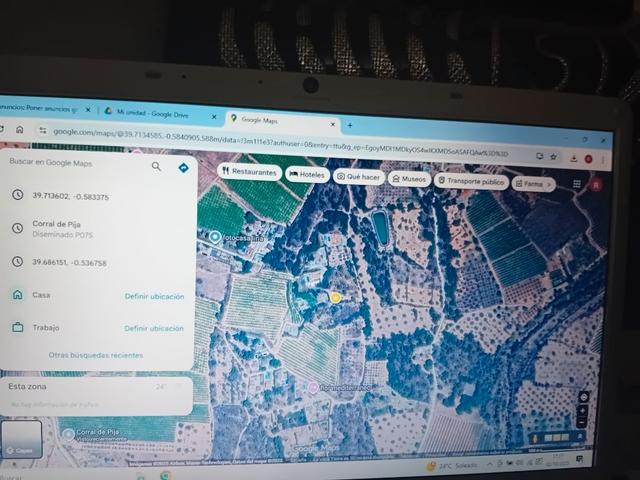
Task: Select the Transporte público chip
Action: tap(470, 181)
